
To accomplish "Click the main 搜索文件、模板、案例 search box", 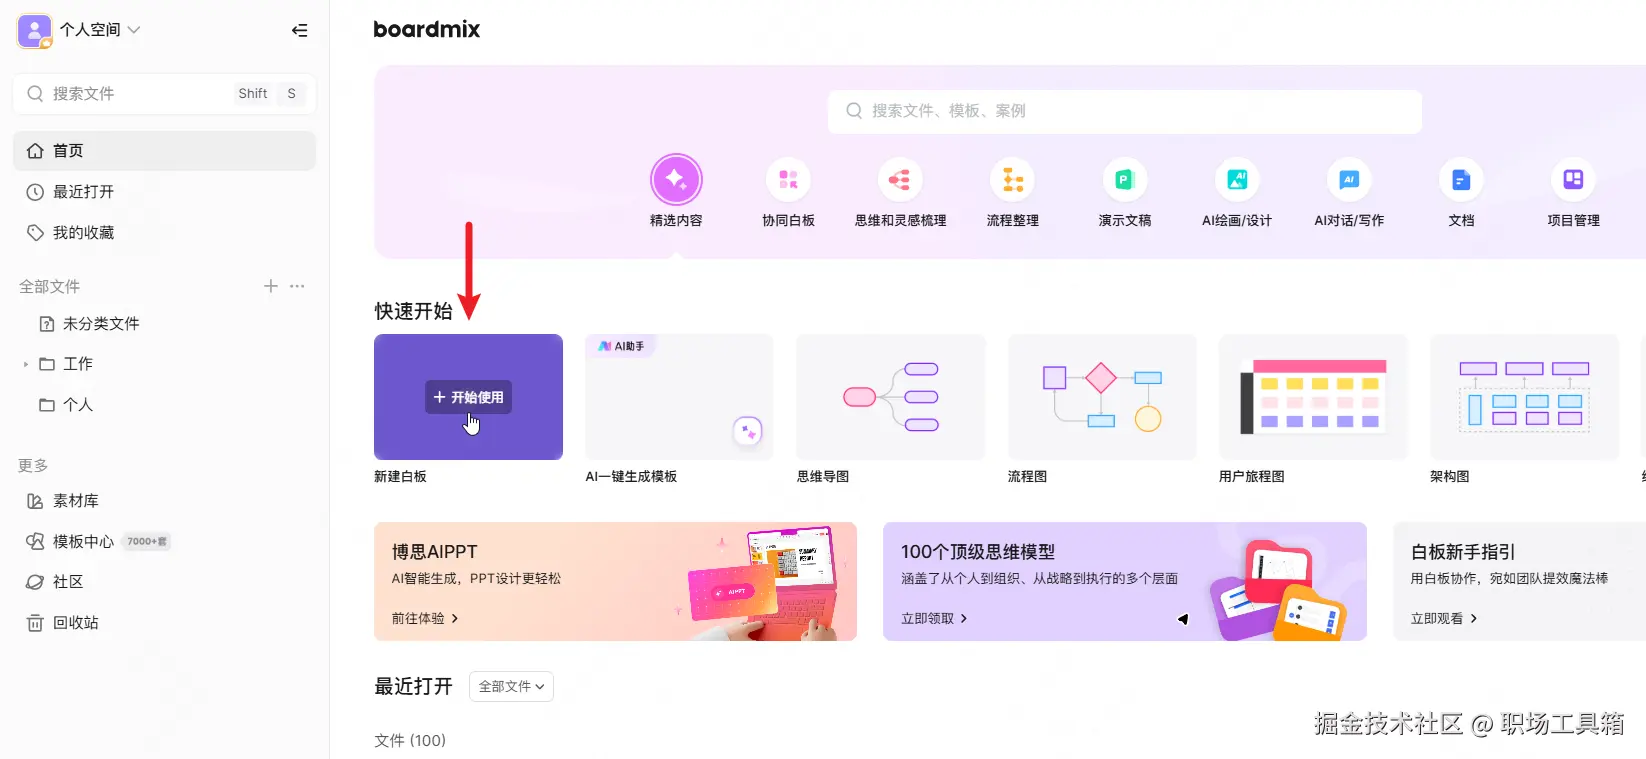I will tap(1124, 111).
